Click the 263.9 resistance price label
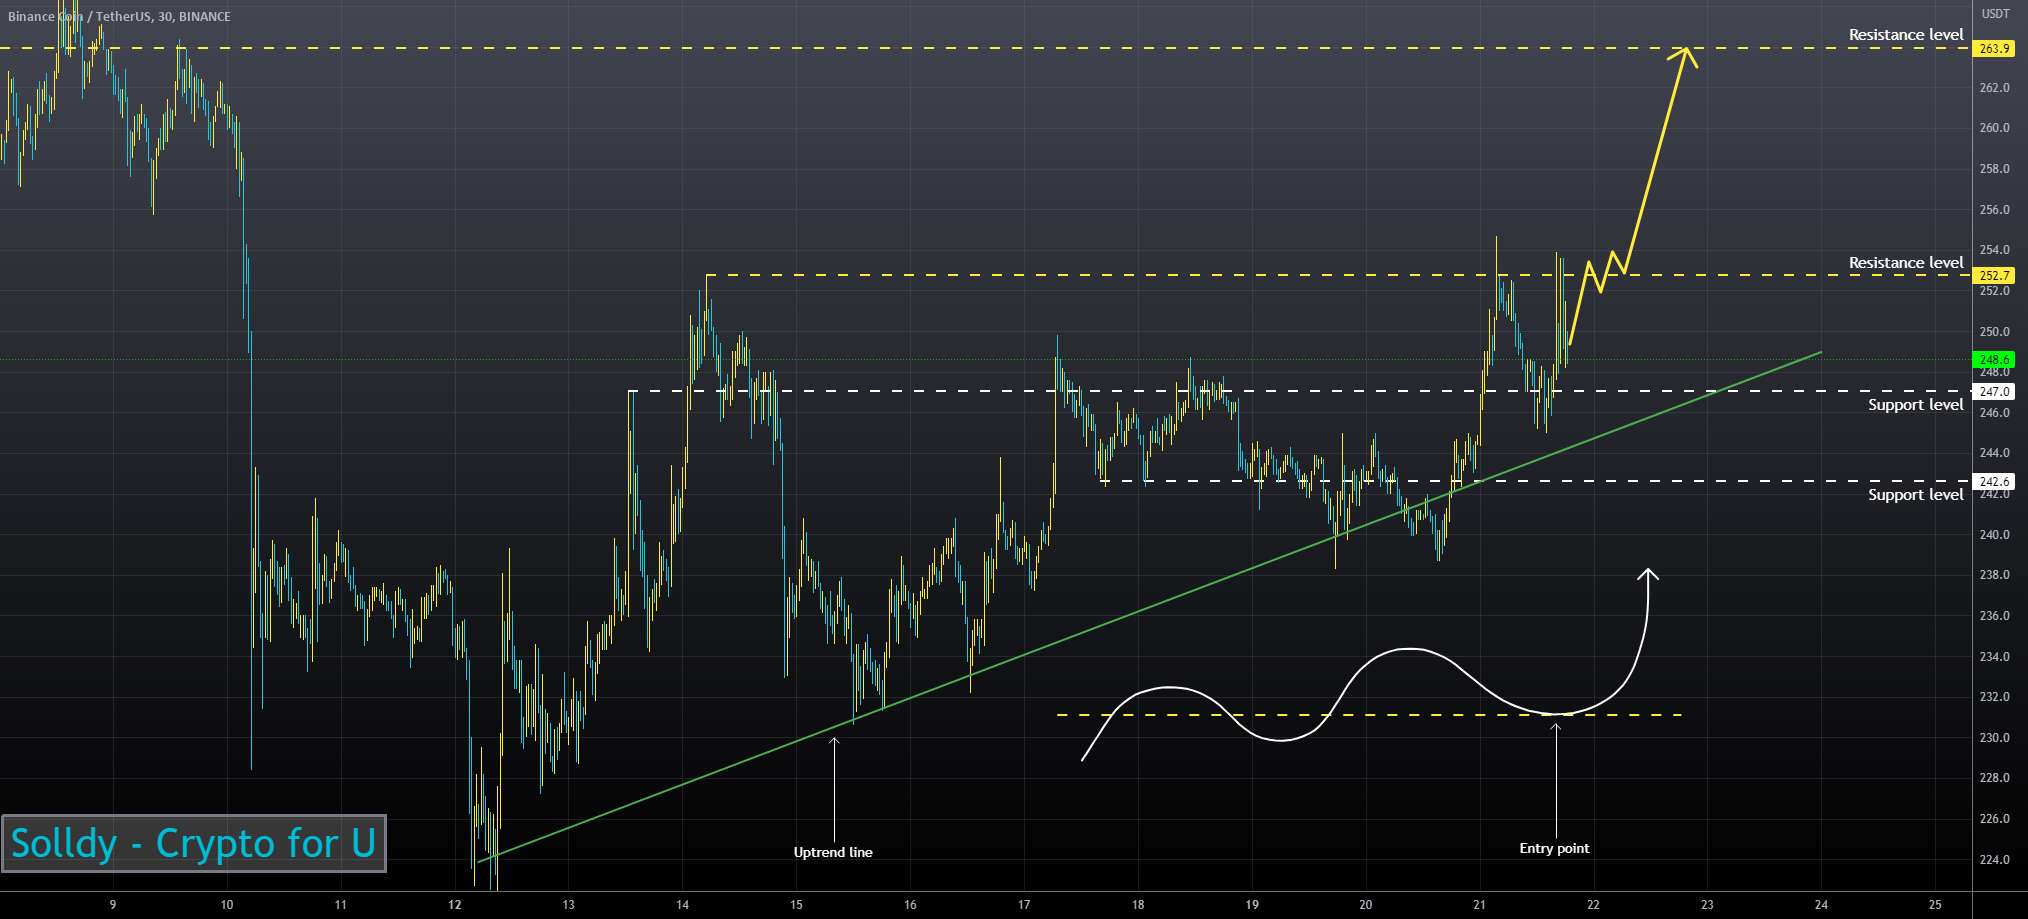The image size is (2028, 919). coord(1993,48)
